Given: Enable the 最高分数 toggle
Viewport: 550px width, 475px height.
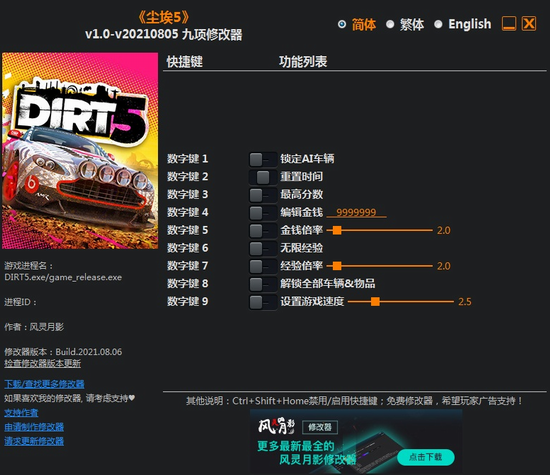Looking at the screenshot, I should [x=263, y=195].
